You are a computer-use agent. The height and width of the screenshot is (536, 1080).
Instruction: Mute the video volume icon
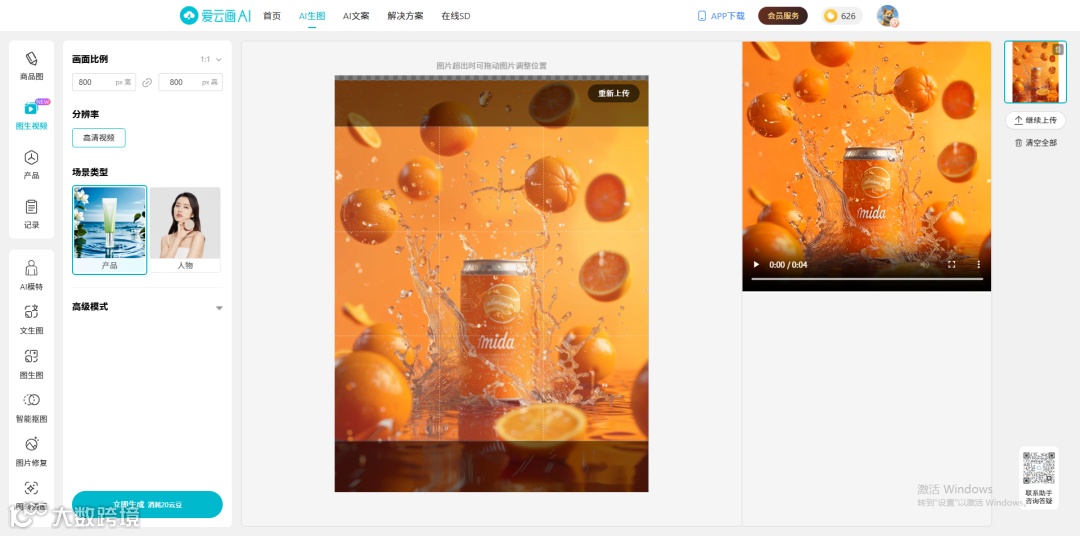tap(925, 265)
